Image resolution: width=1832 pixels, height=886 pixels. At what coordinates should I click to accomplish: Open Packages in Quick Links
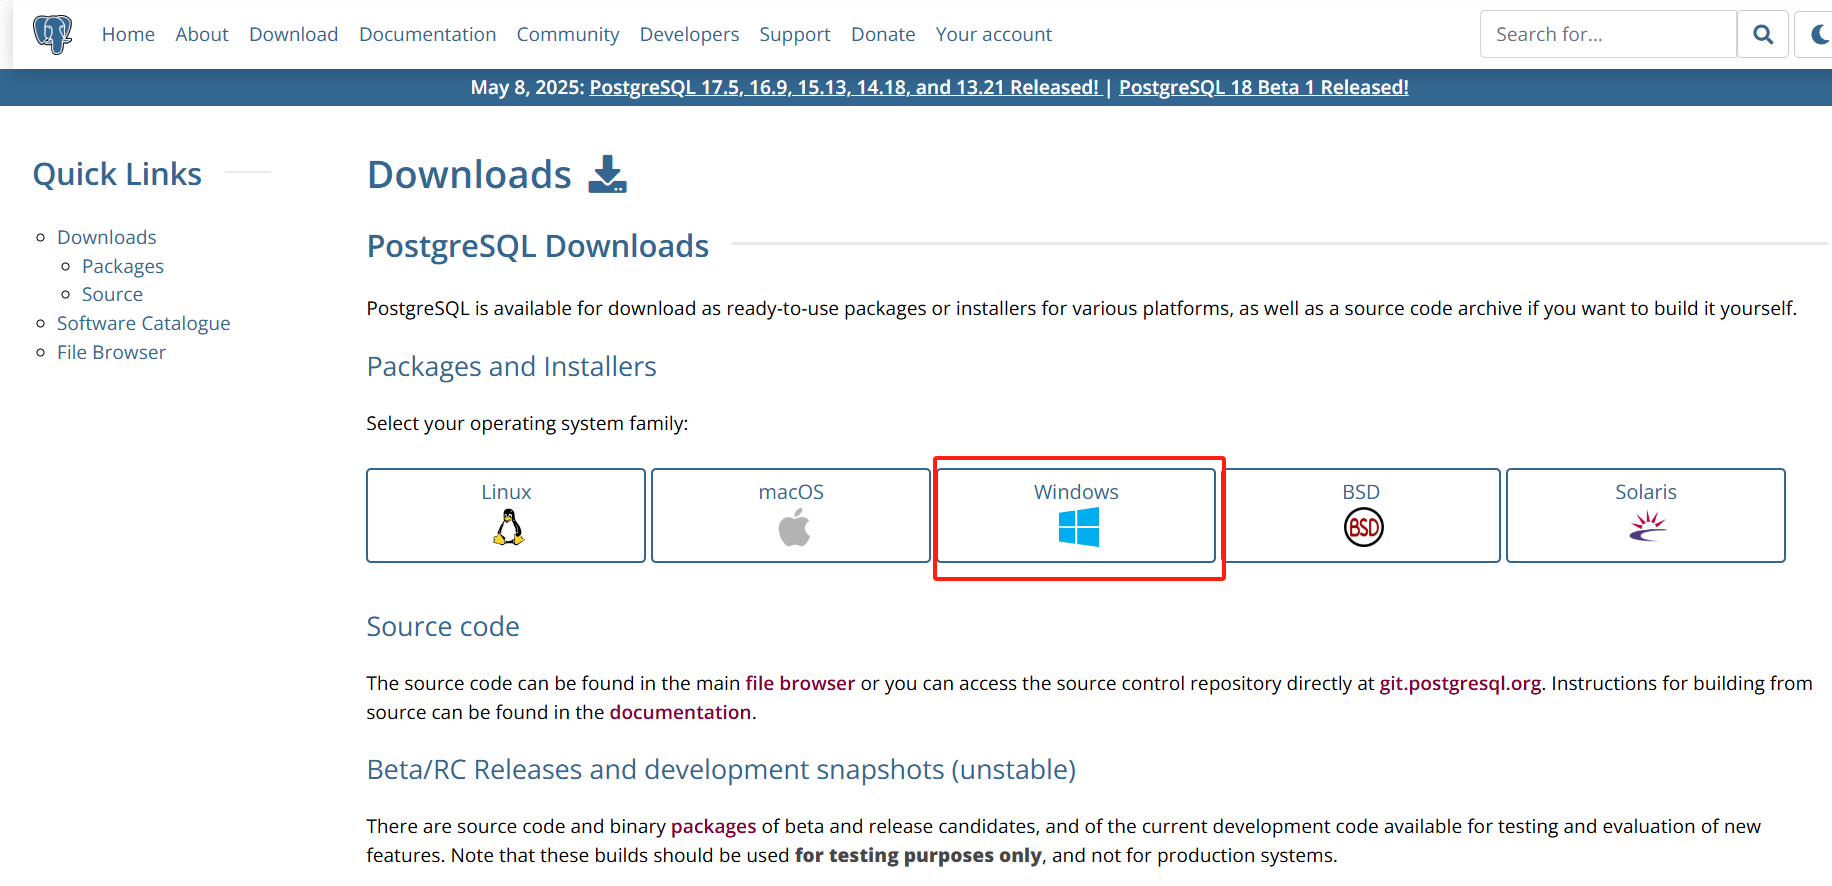(123, 266)
